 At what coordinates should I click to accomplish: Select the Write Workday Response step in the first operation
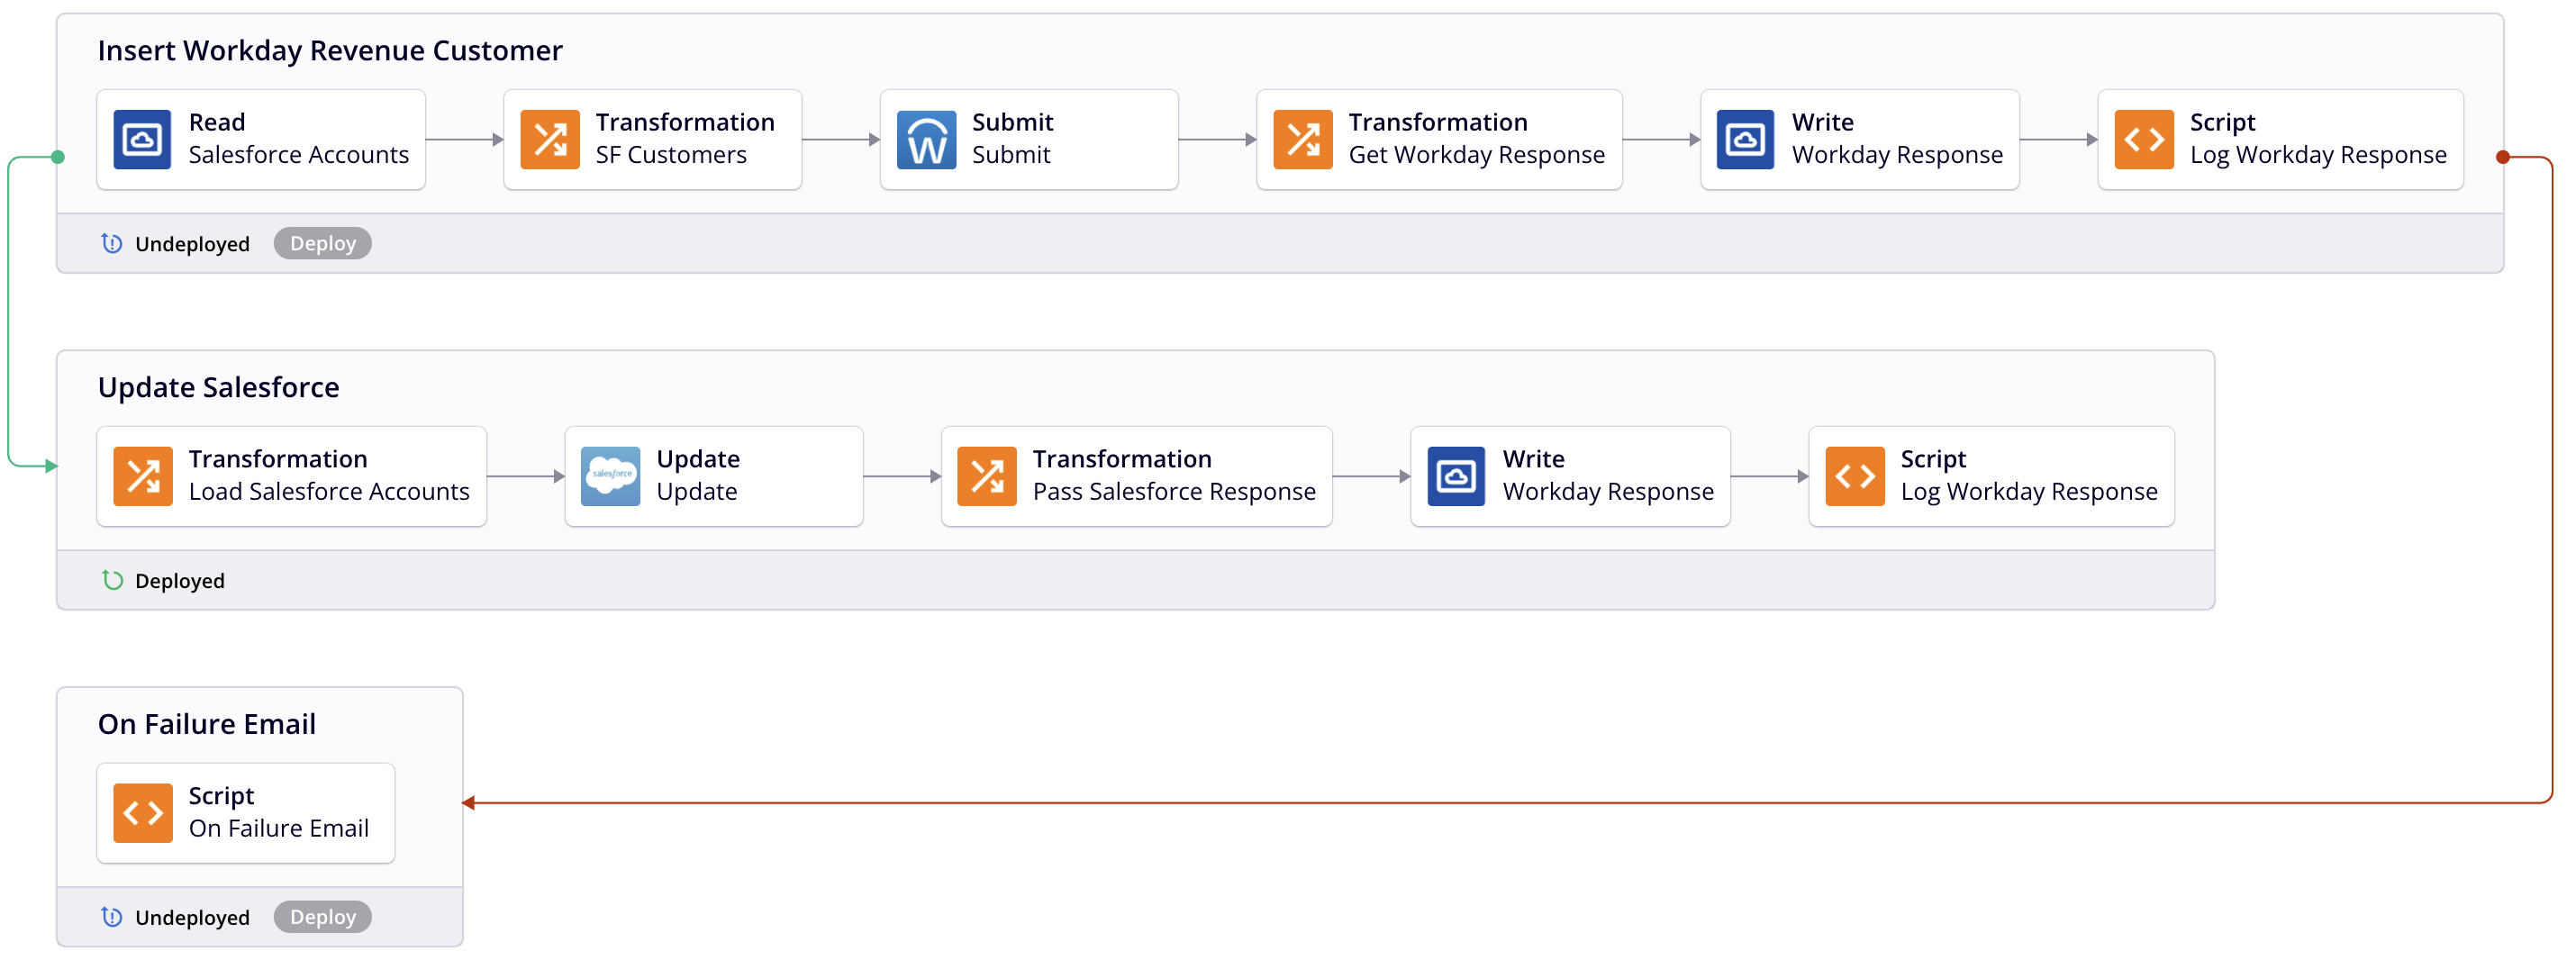point(1860,140)
